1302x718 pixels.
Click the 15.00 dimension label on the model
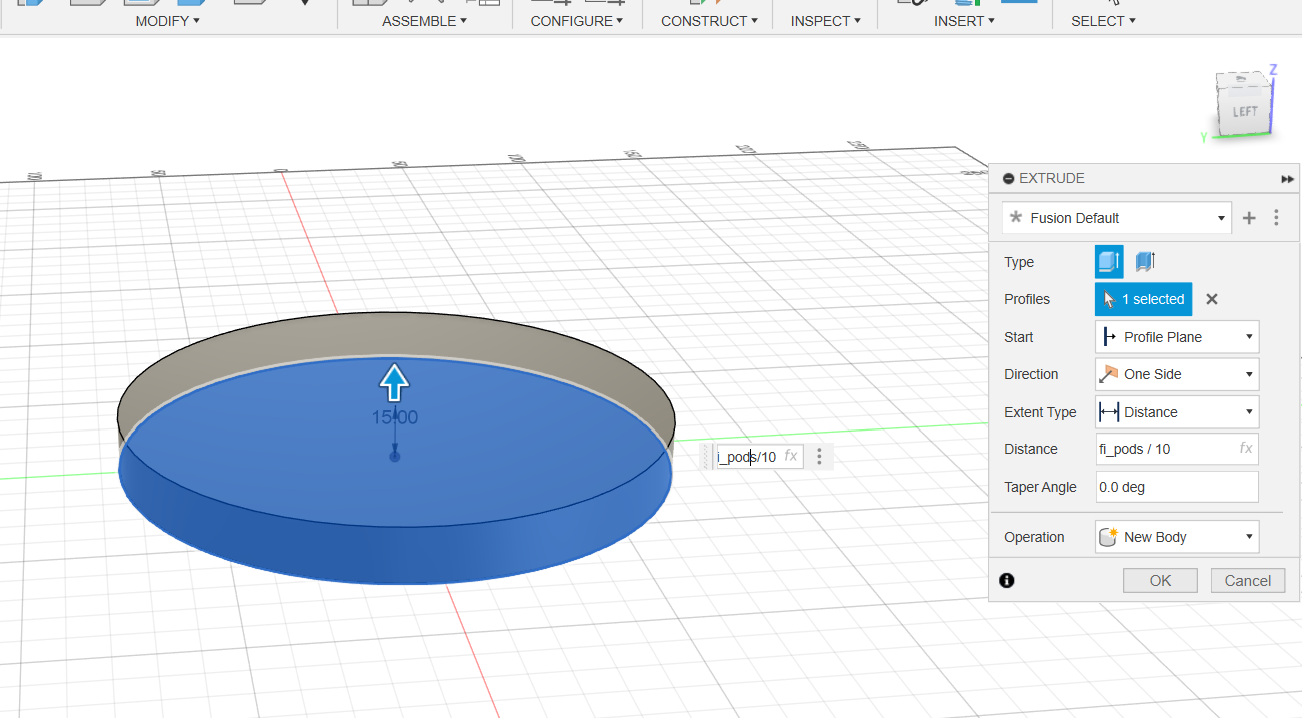pos(395,417)
